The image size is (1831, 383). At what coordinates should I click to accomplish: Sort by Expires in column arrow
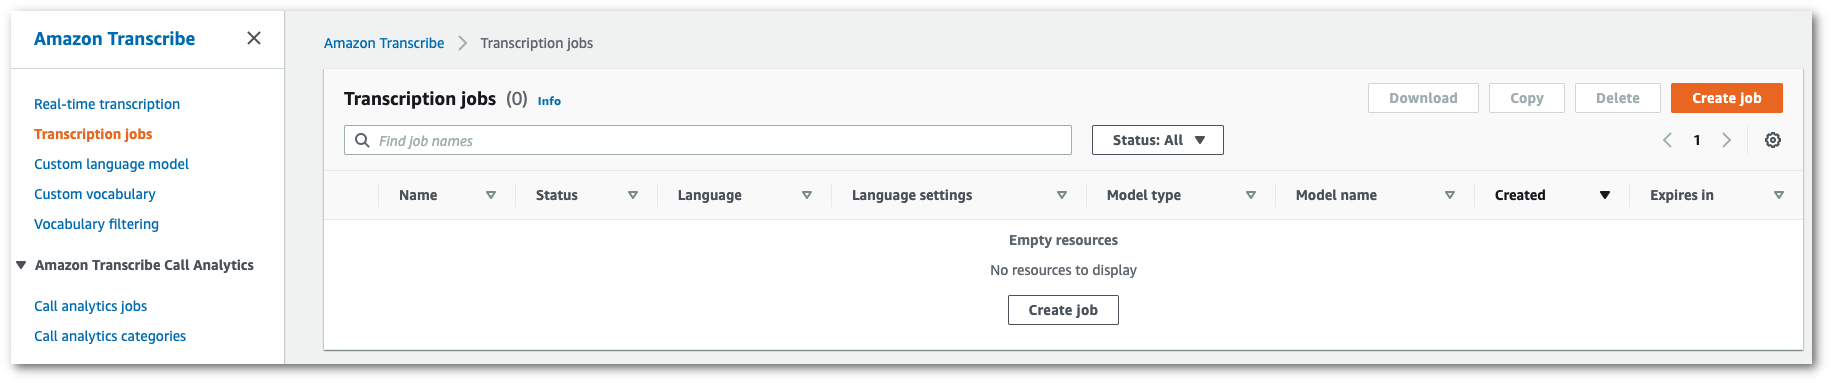pos(1779,195)
